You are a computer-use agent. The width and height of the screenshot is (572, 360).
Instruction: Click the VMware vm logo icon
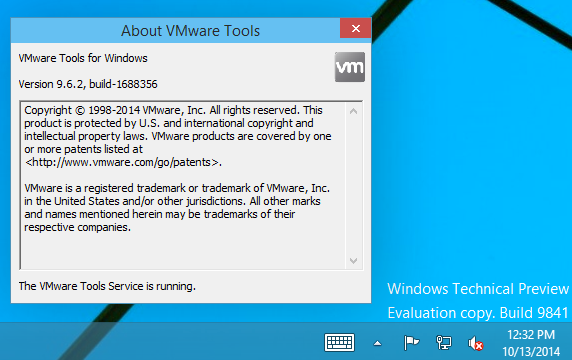(x=349, y=67)
